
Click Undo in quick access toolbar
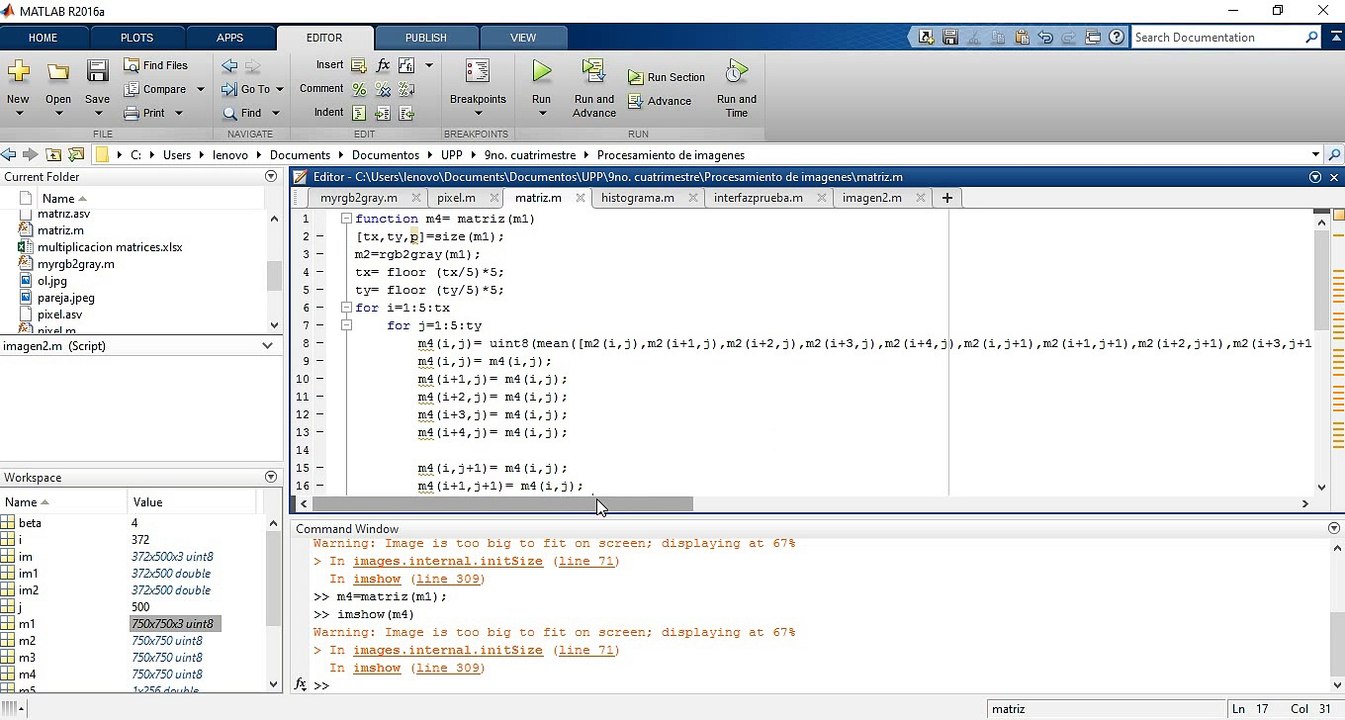coord(1046,37)
